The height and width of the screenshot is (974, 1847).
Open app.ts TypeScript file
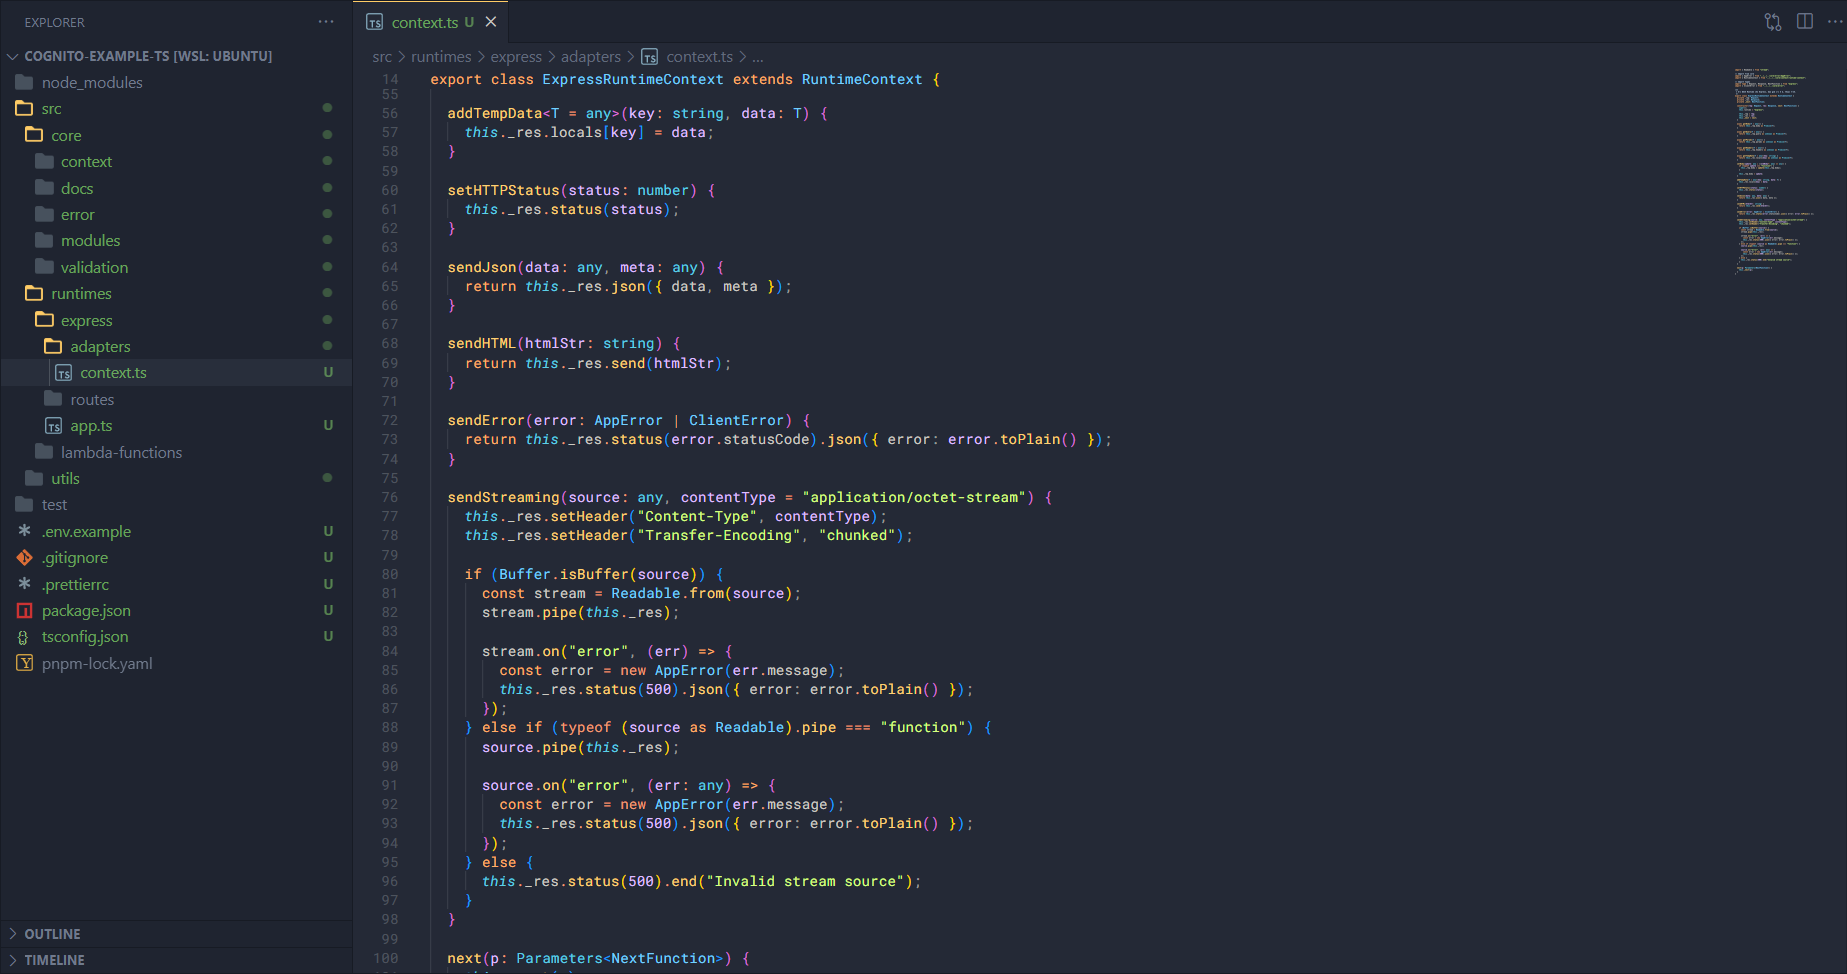pyautogui.click(x=91, y=426)
